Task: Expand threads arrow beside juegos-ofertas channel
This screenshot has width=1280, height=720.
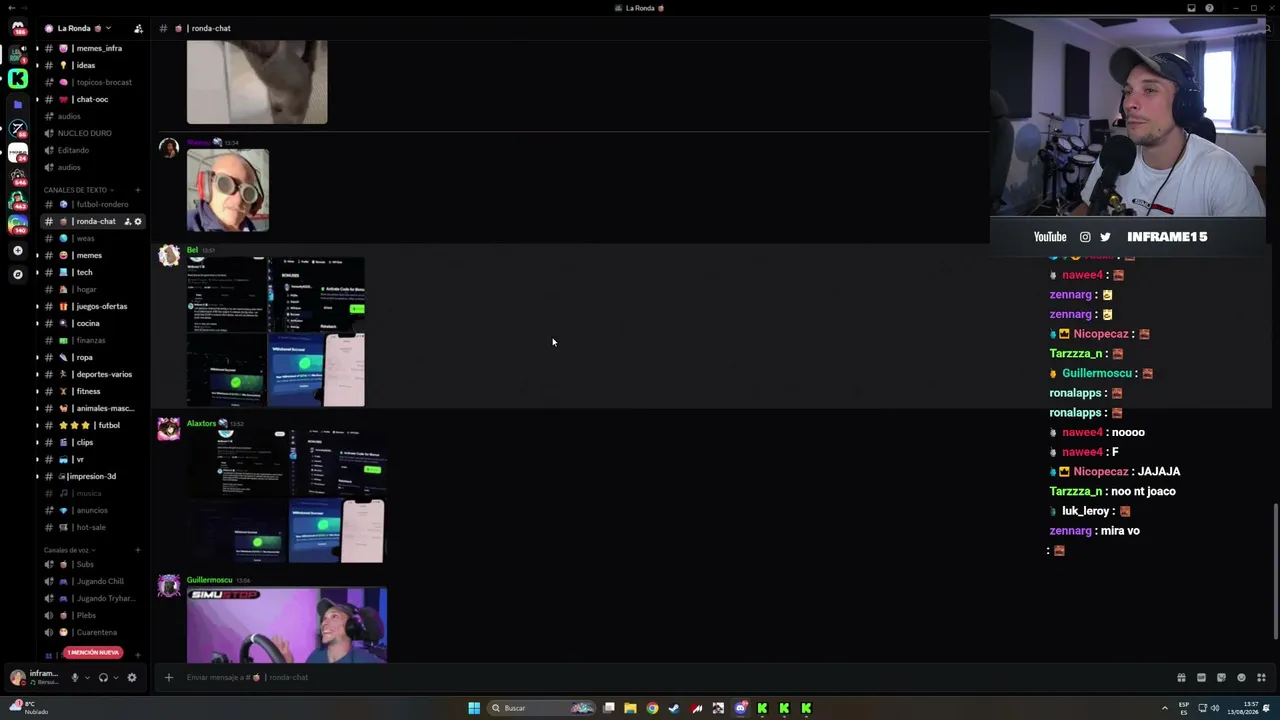Action: click(37, 306)
